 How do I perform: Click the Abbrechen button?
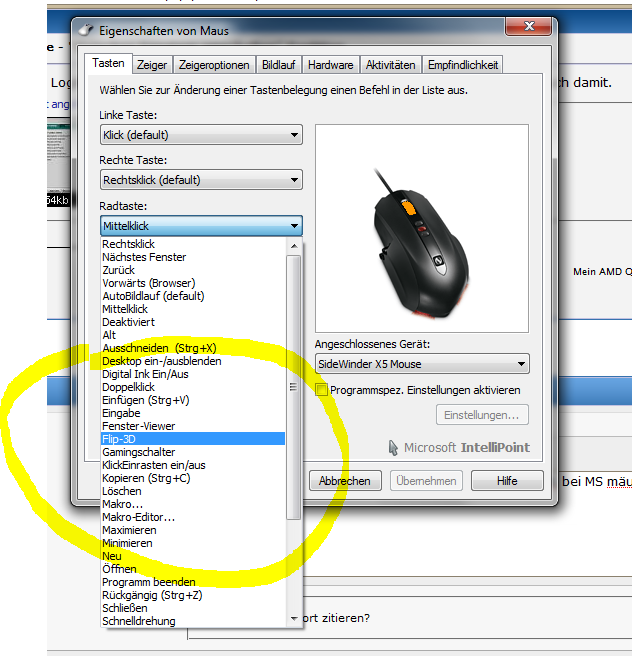(x=345, y=481)
